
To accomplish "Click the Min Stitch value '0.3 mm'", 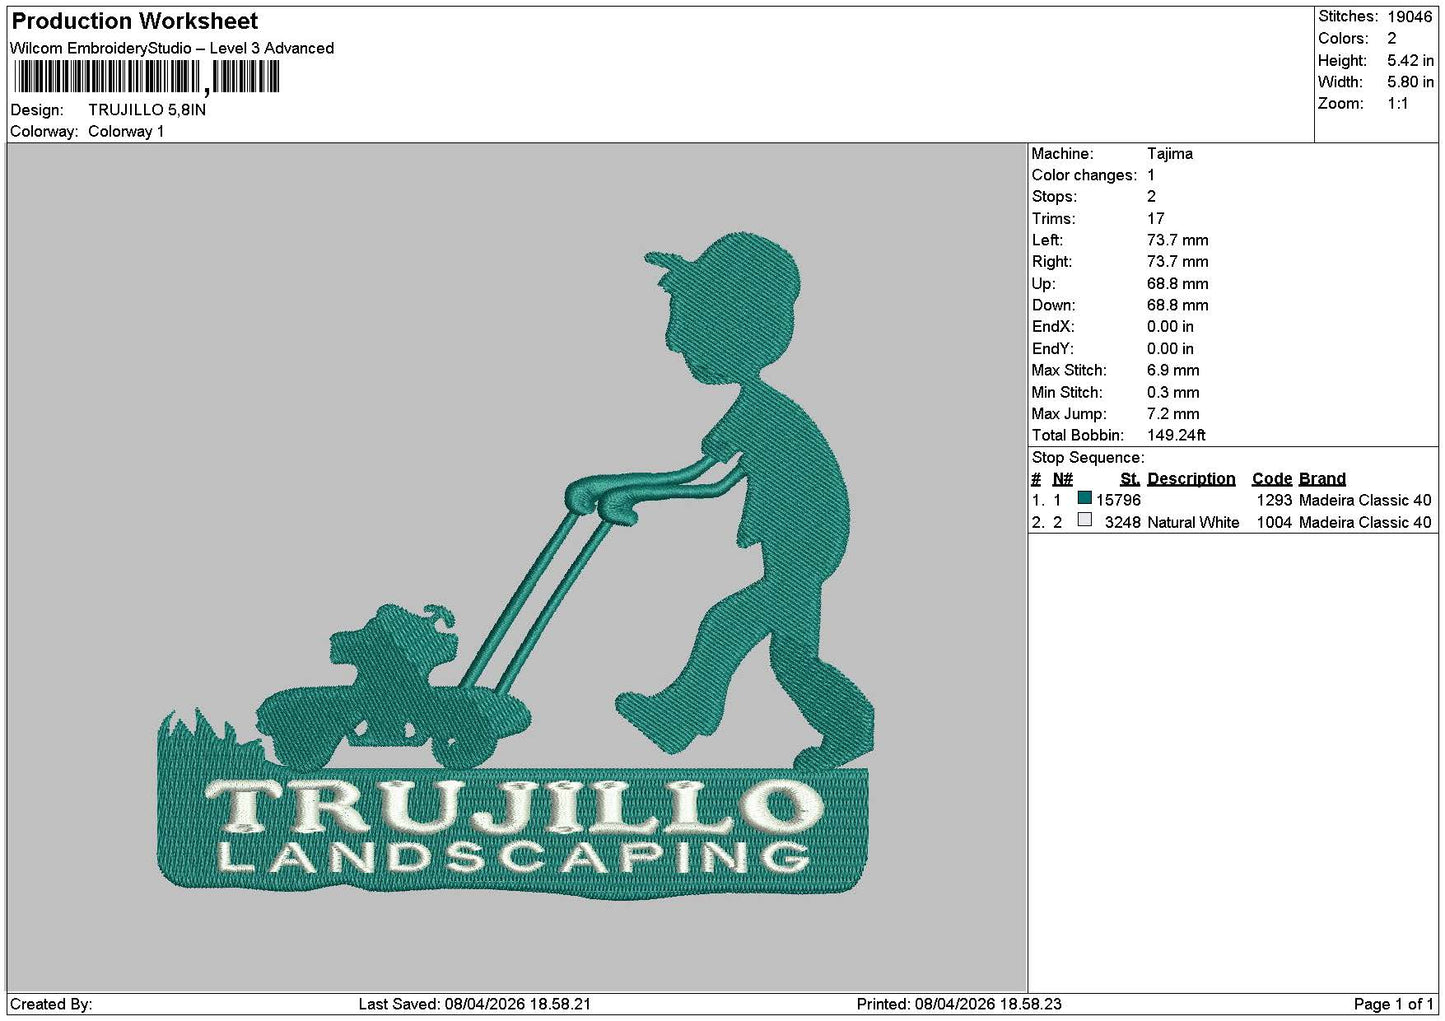I will pyautogui.click(x=1173, y=393).
